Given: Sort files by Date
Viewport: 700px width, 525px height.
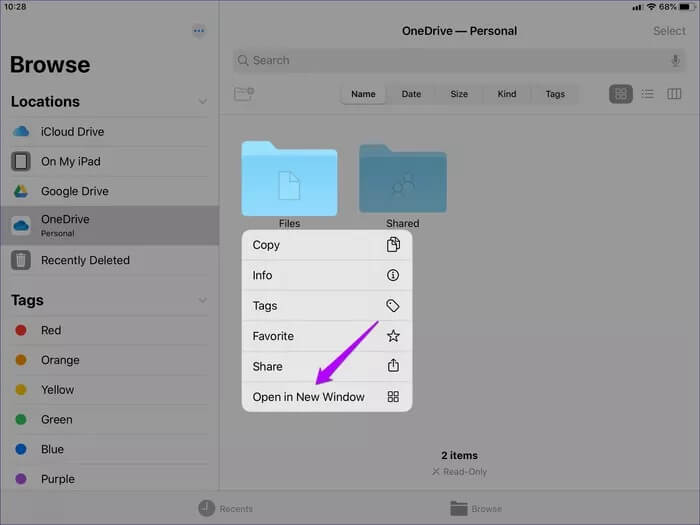Looking at the screenshot, I should pos(411,94).
